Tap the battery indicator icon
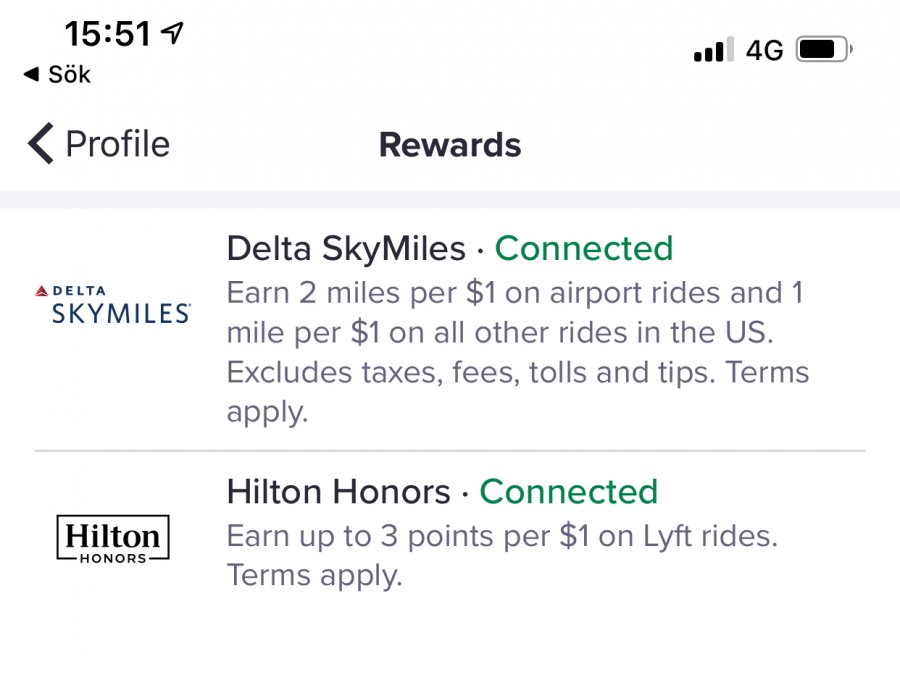 click(x=823, y=49)
